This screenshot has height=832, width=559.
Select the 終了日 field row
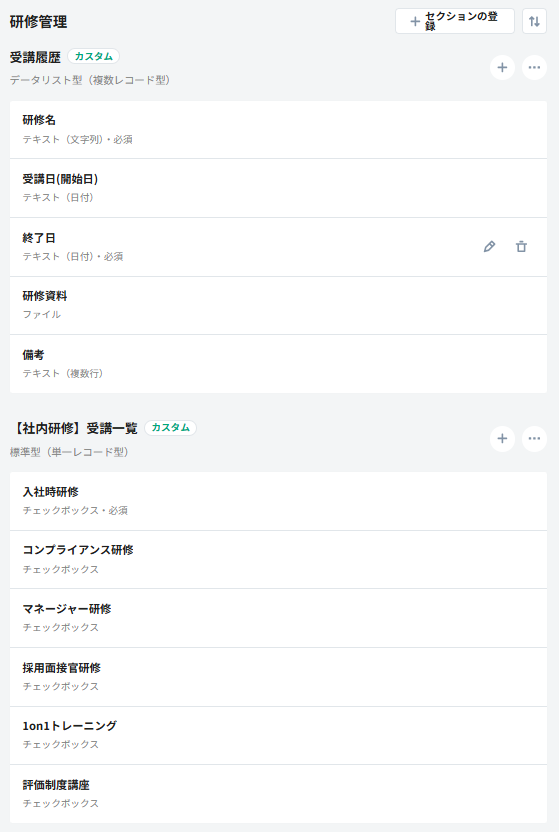coord(278,247)
